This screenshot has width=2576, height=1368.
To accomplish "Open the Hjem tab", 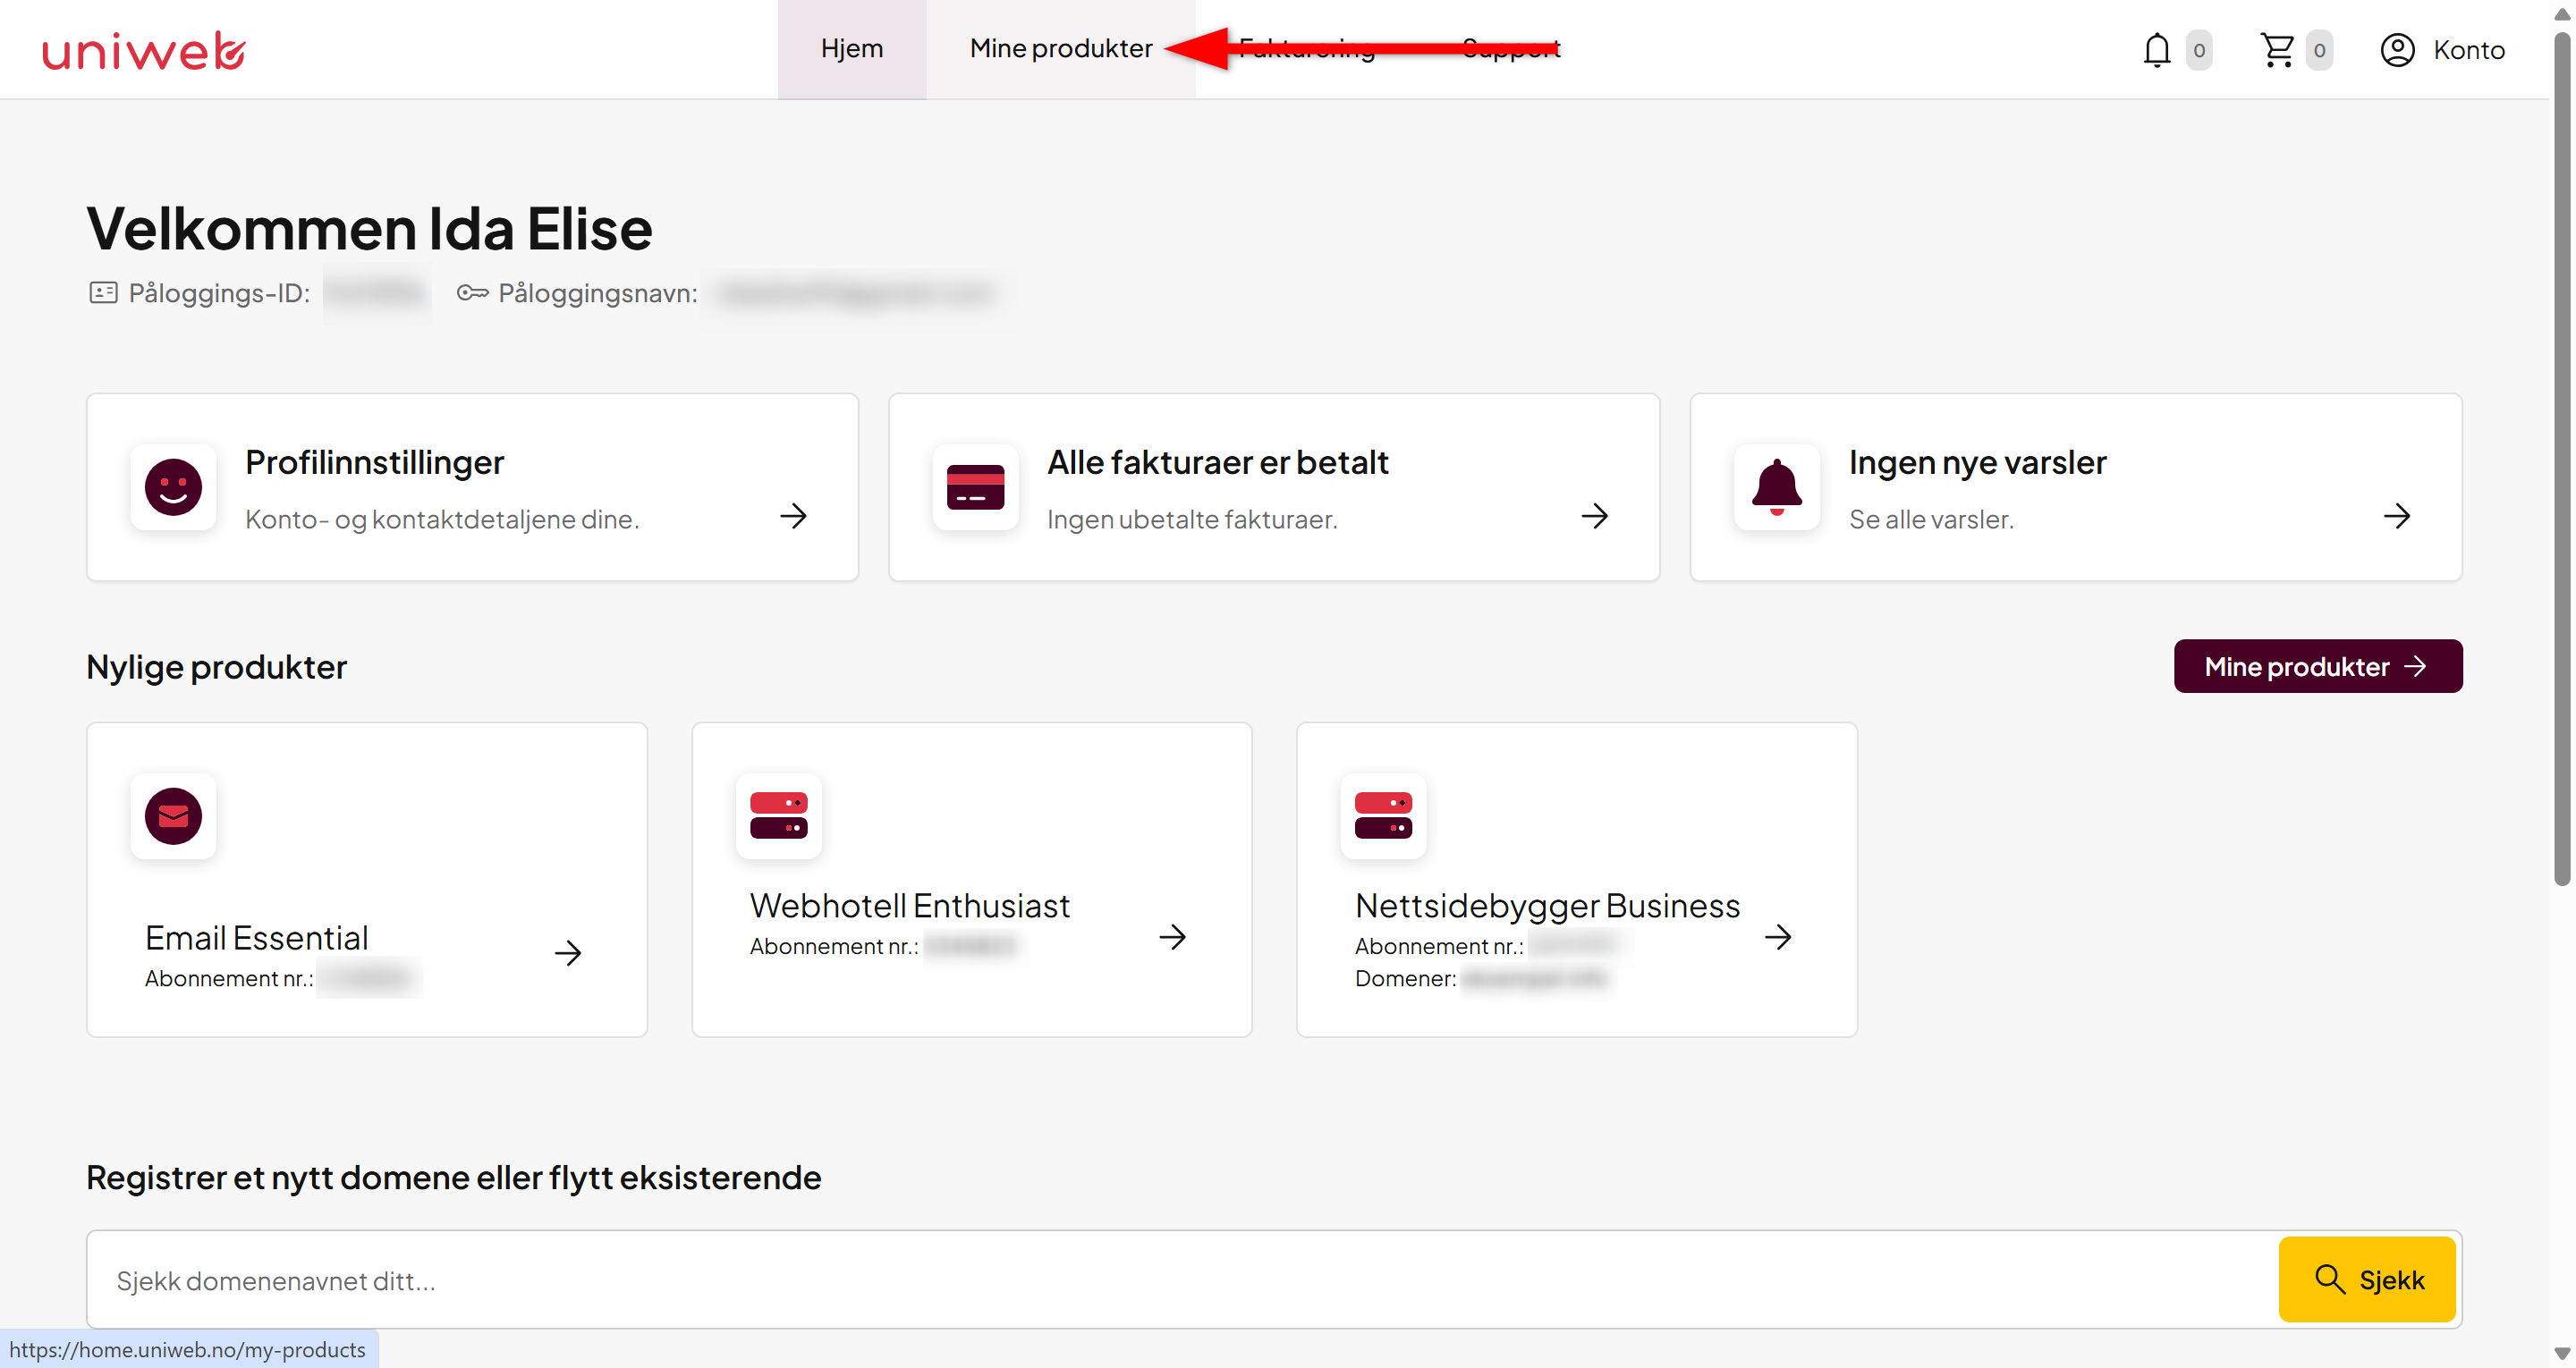I will 851,49.
